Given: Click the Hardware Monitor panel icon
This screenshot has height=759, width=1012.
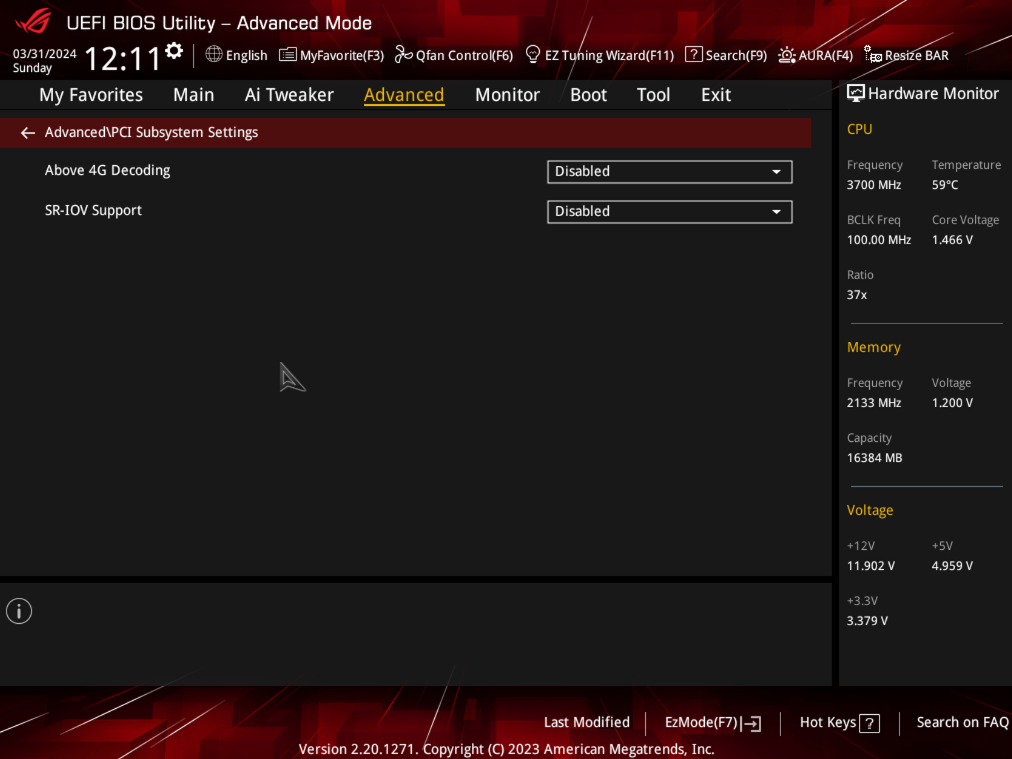Looking at the screenshot, I should click(x=856, y=92).
